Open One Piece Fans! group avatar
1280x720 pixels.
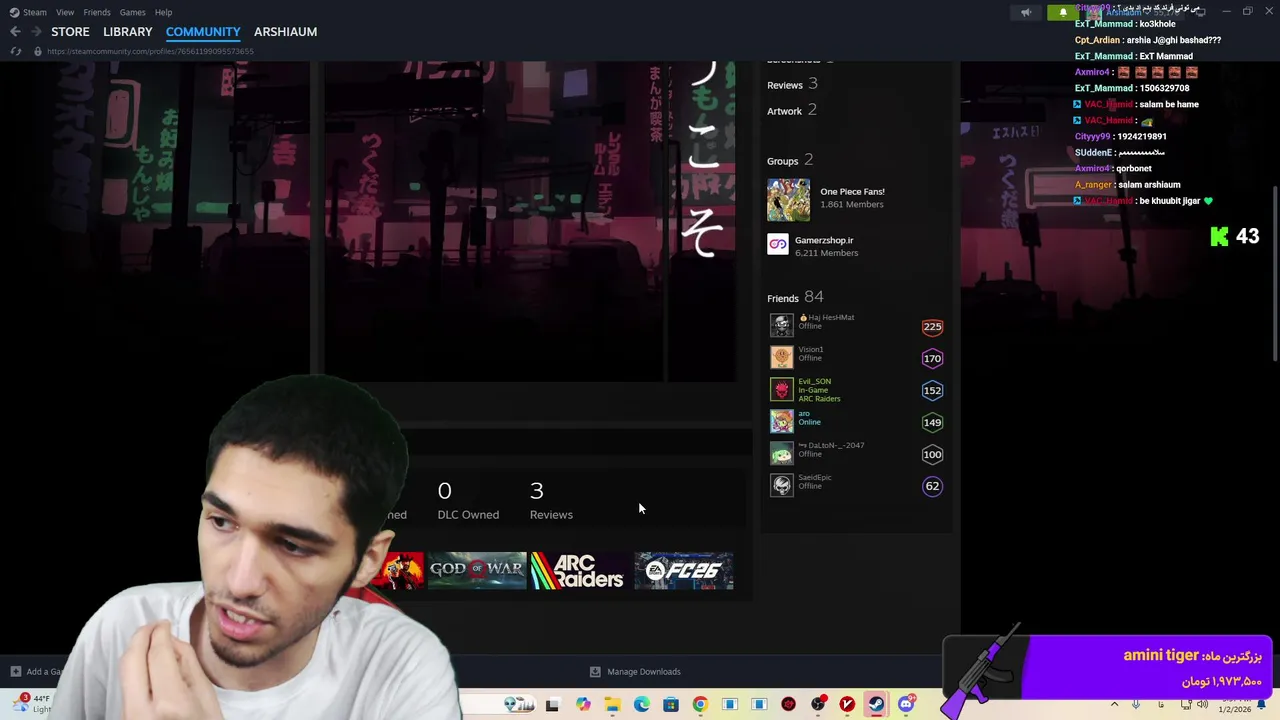[788, 199]
